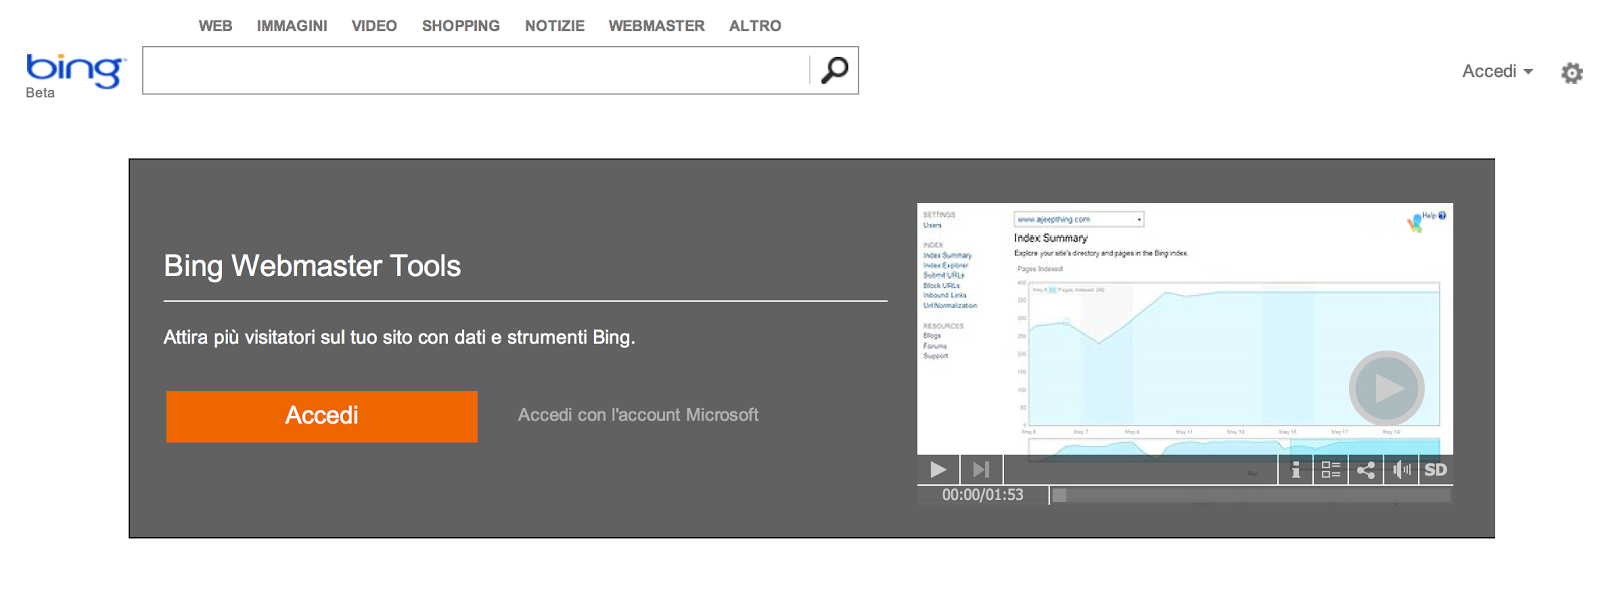
Task: Open the ALTRO menu
Action: pos(755,26)
